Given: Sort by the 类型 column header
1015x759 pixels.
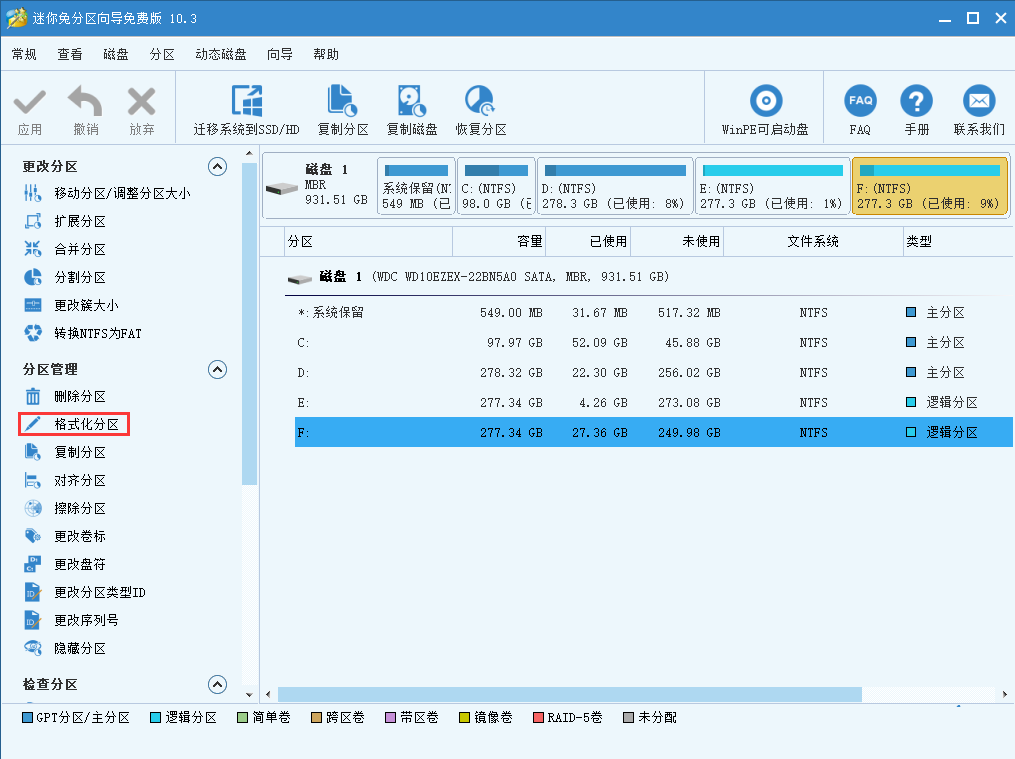Looking at the screenshot, I should click(x=958, y=241).
